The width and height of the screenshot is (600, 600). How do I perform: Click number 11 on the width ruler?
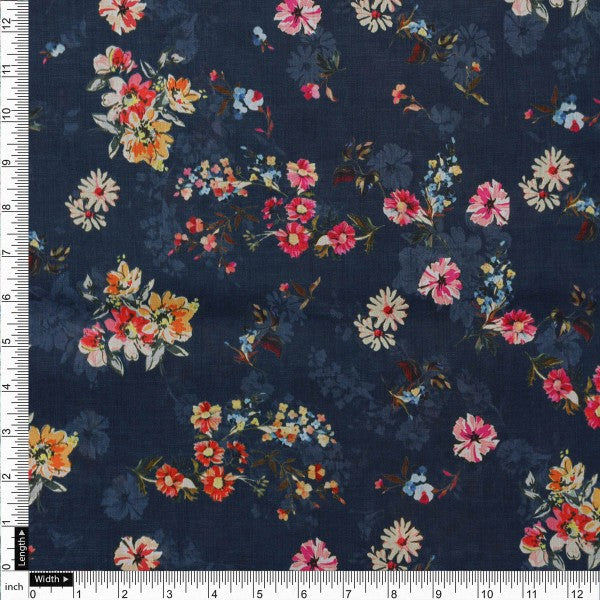point(532,594)
